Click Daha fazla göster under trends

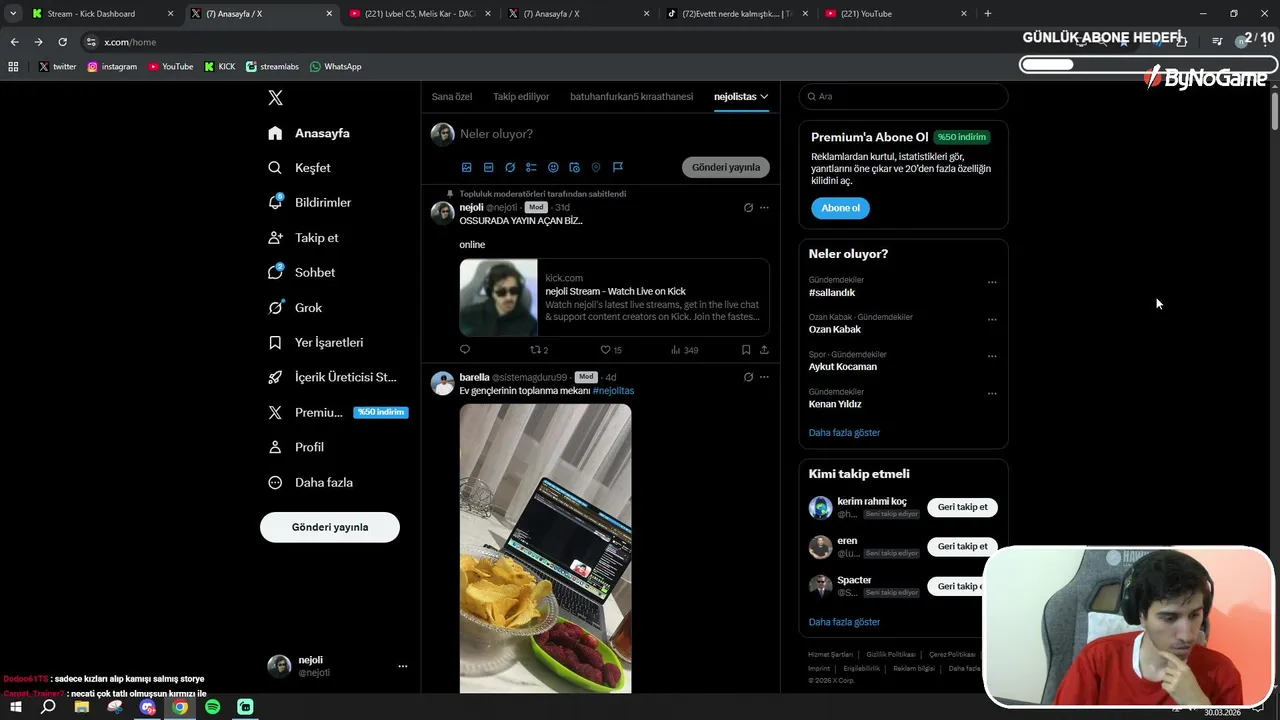coord(844,433)
